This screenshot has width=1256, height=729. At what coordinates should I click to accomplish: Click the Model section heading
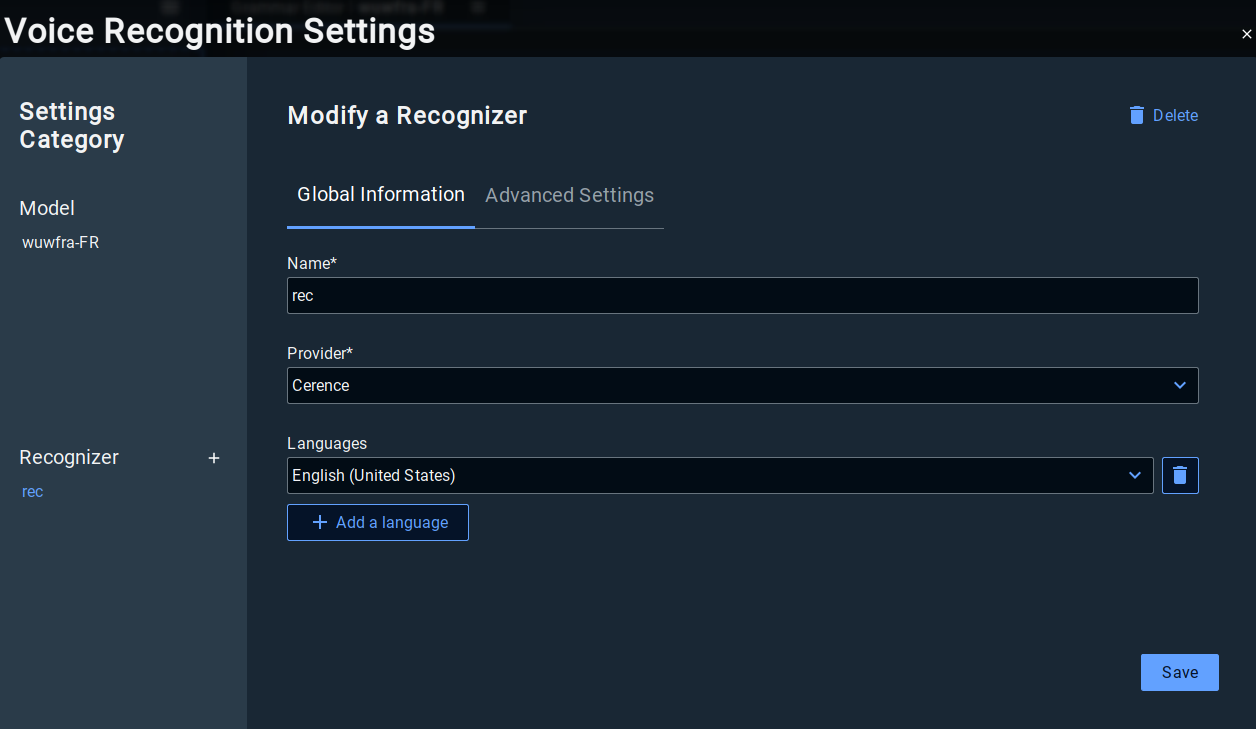point(47,208)
